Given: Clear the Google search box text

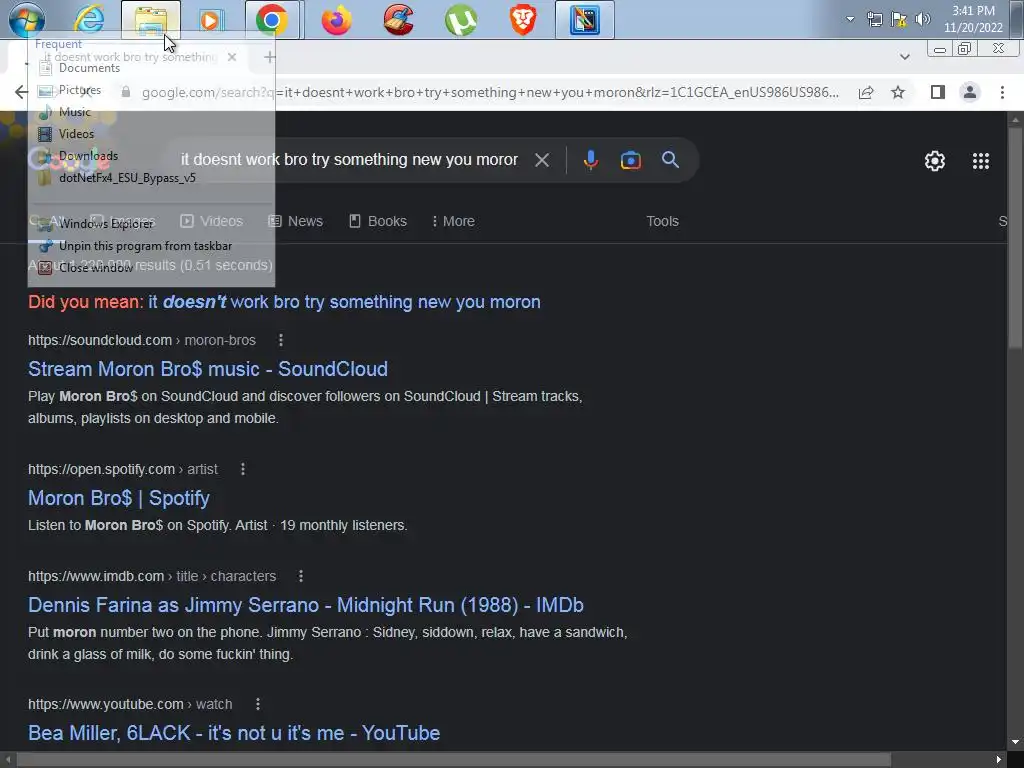Looking at the screenshot, I should pos(542,160).
